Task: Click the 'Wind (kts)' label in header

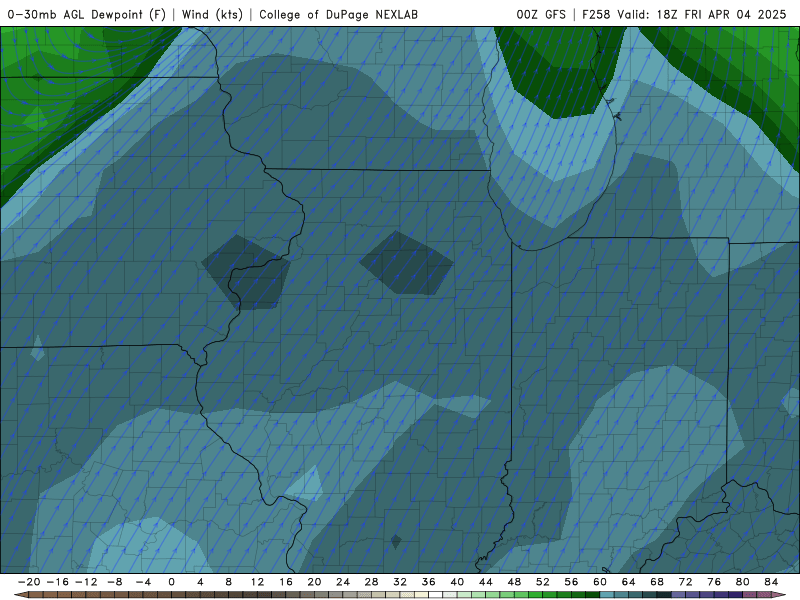Action: [212, 14]
